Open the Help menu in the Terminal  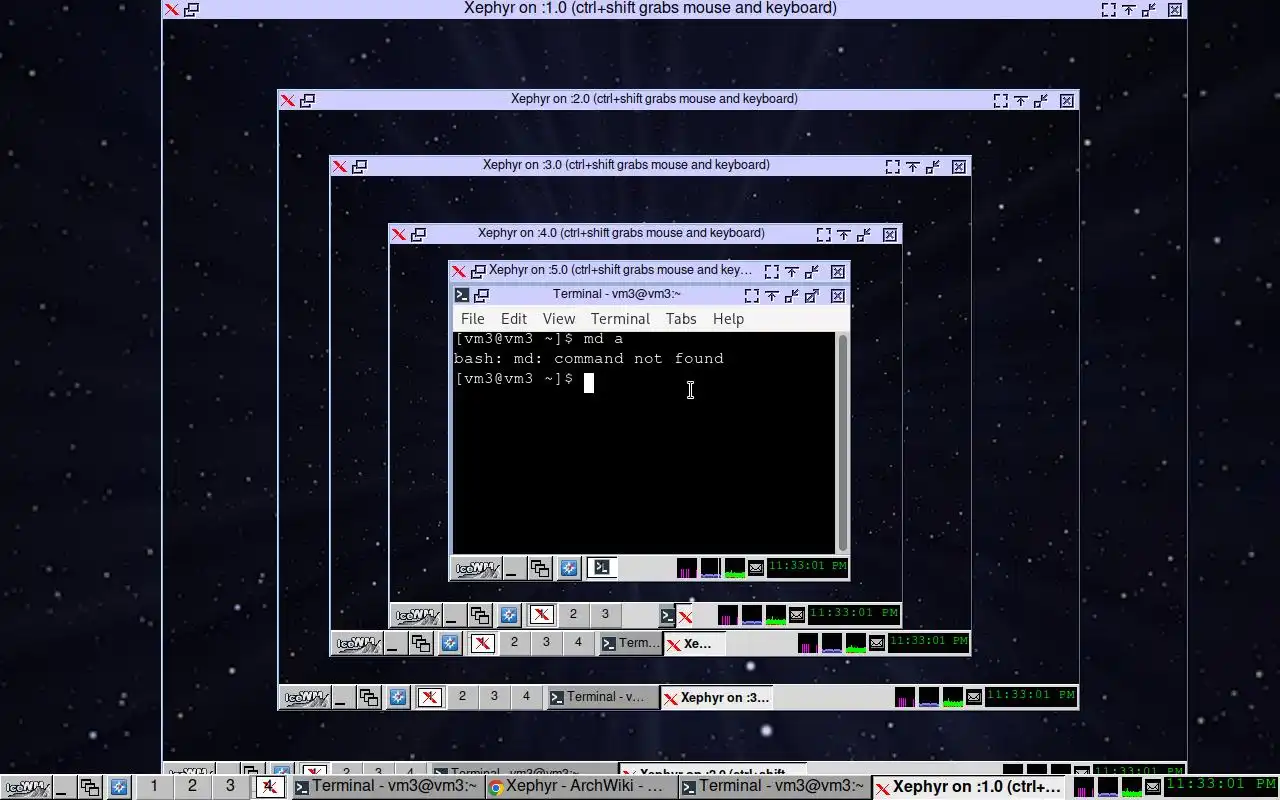point(728,319)
